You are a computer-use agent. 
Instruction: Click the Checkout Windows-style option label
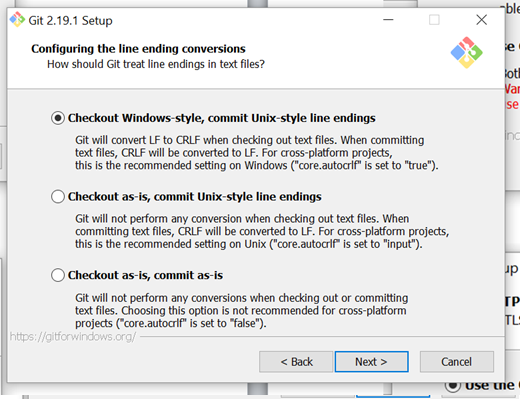(222, 118)
